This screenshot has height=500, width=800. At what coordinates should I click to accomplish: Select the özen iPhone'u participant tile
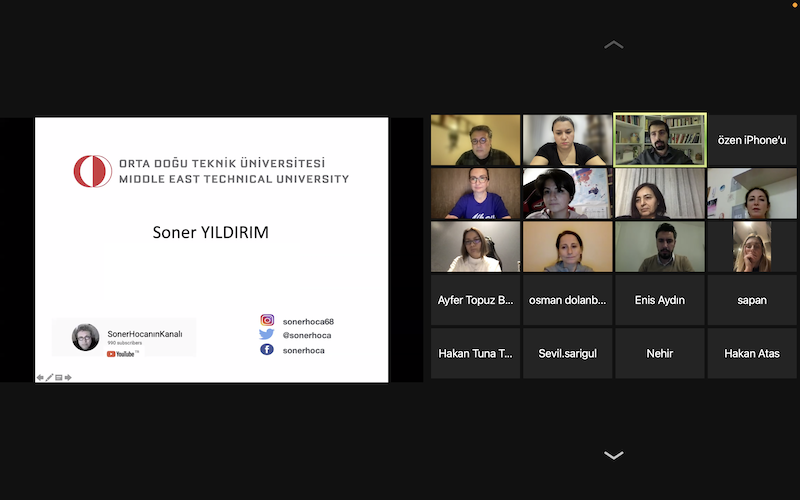coord(752,140)
